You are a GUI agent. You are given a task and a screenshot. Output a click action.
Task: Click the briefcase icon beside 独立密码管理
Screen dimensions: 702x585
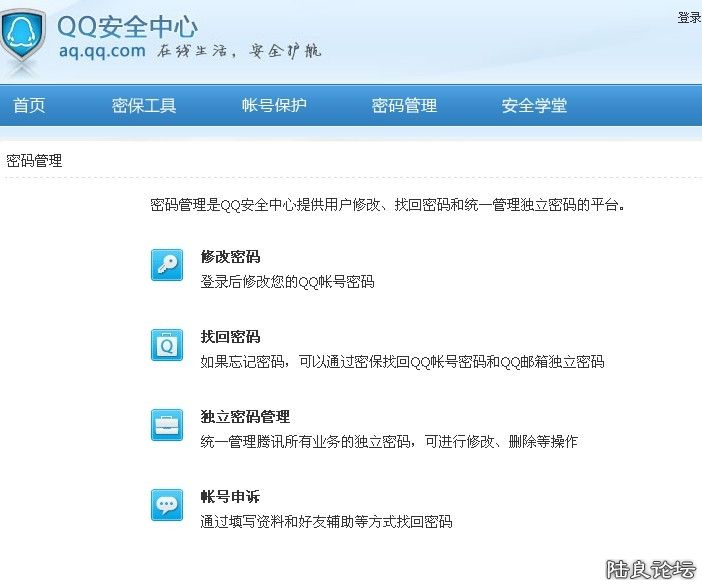[167, 425]
